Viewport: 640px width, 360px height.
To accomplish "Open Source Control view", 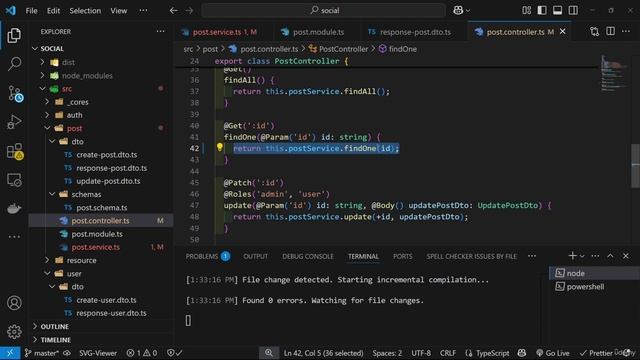I will (x=15, y=93).
